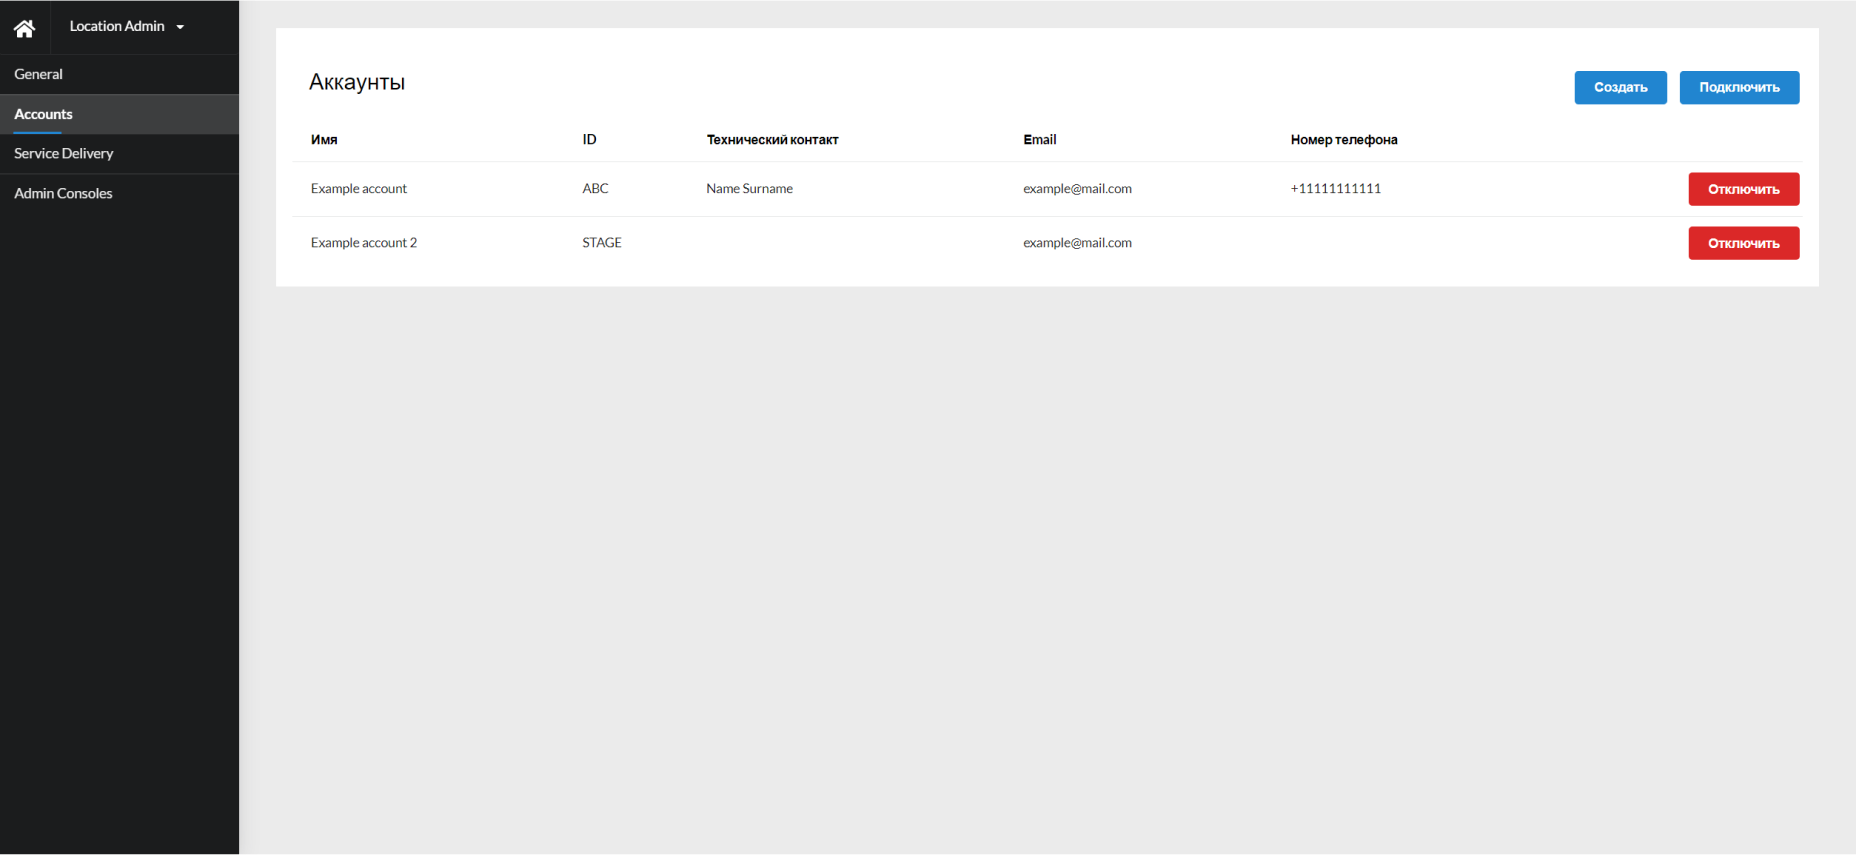Click the ID column header
Image resolution: width=1857 pixels, height=855 pixels.
coord(589,140)
